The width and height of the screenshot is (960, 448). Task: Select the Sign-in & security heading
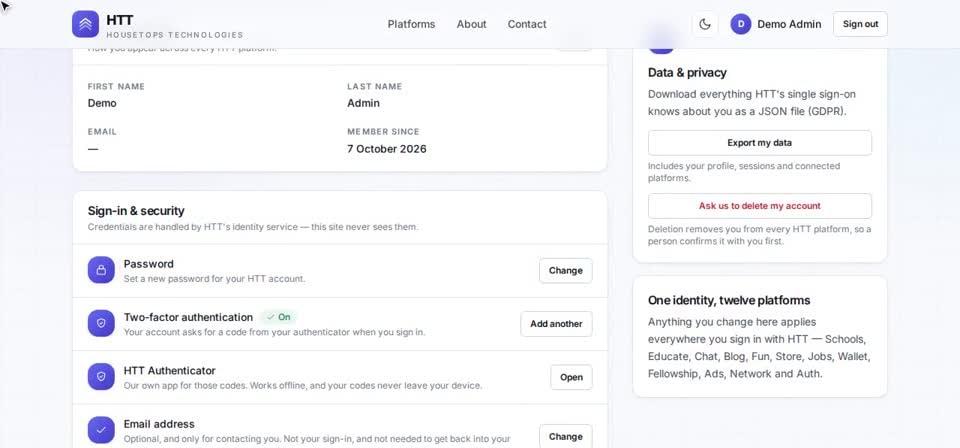[136, 211]
